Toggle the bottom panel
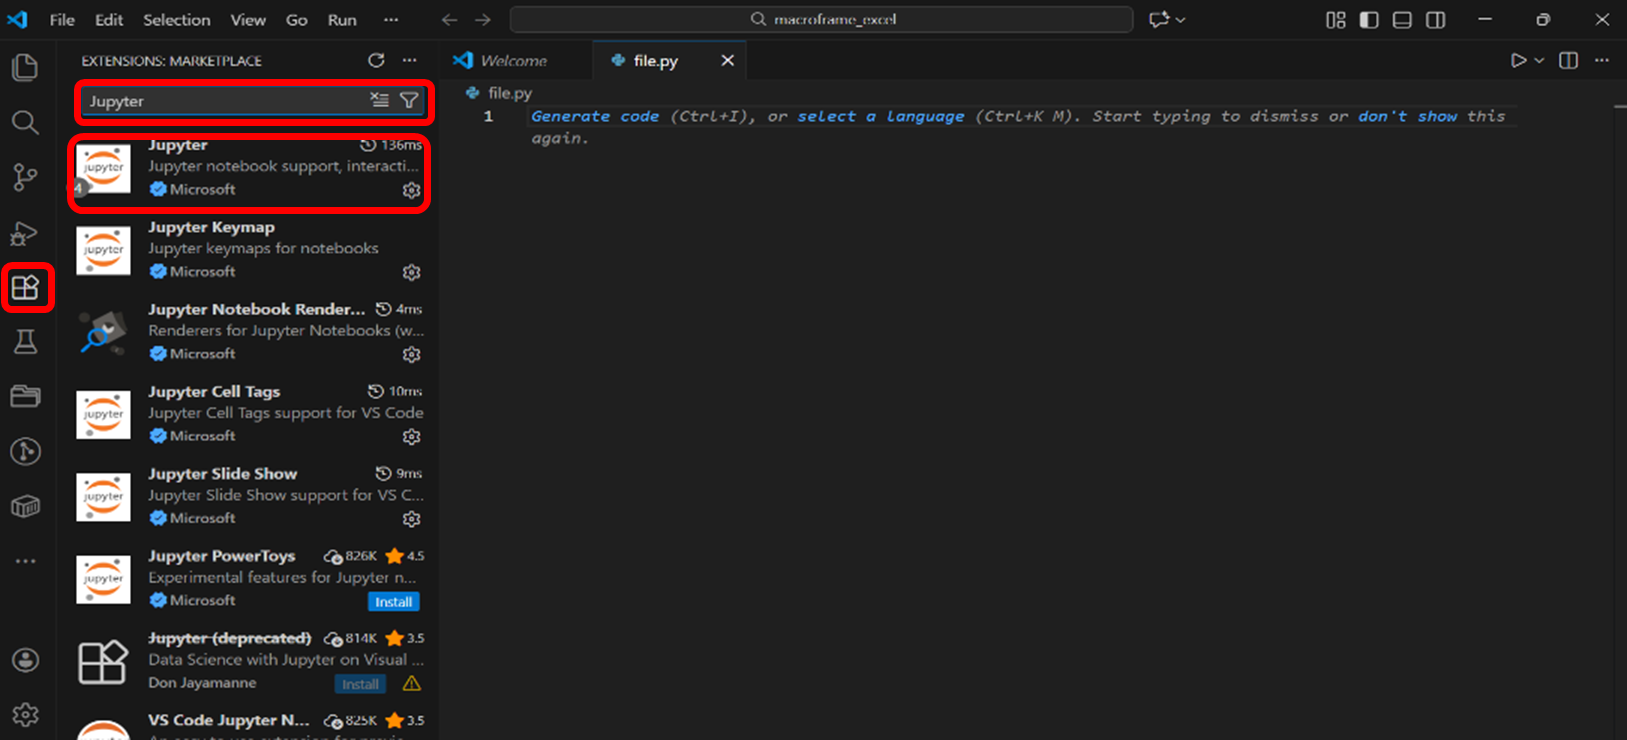Image resolution: width=1627 pixels, height=740 pixels. tap(1402, 19)
